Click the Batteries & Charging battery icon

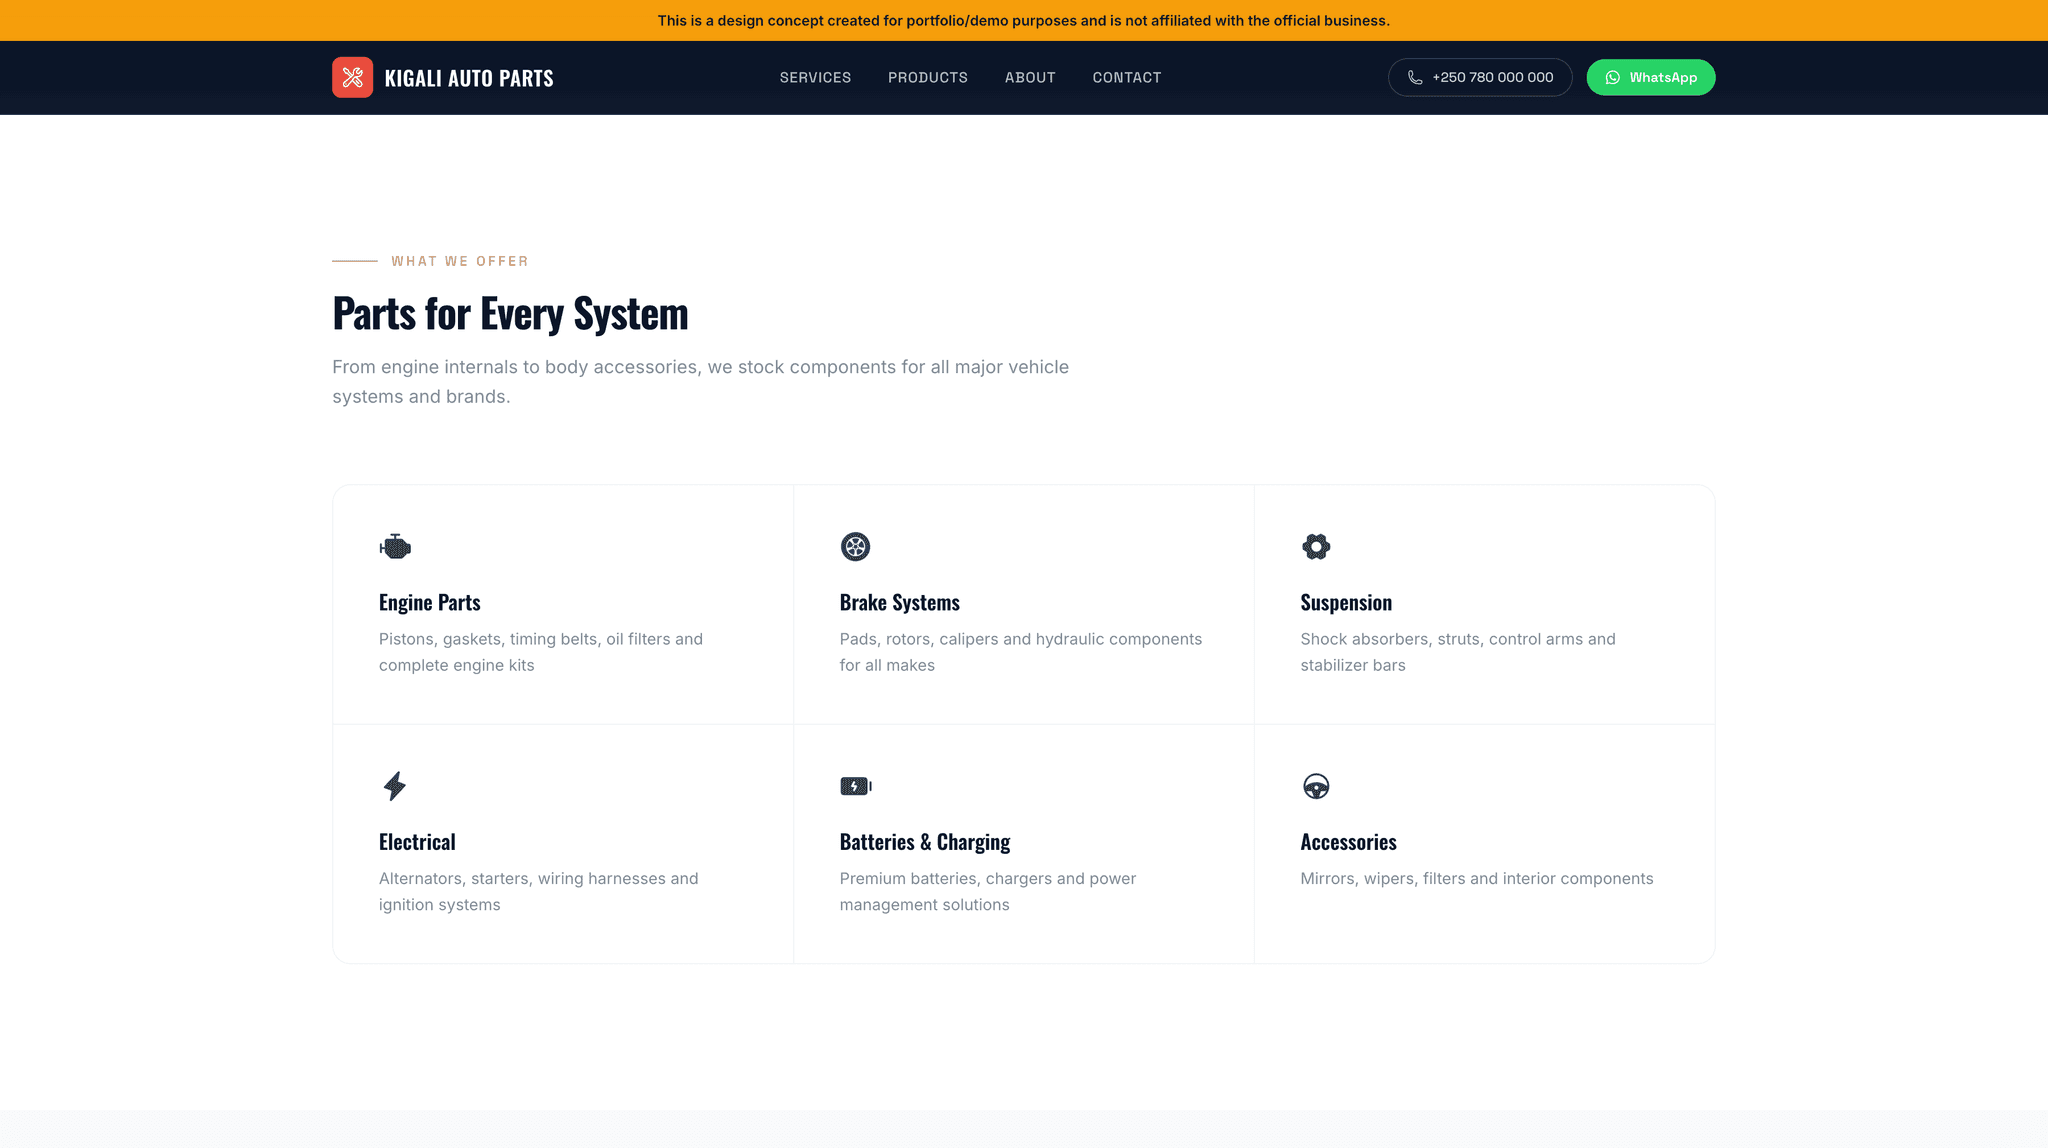(856, 786)
